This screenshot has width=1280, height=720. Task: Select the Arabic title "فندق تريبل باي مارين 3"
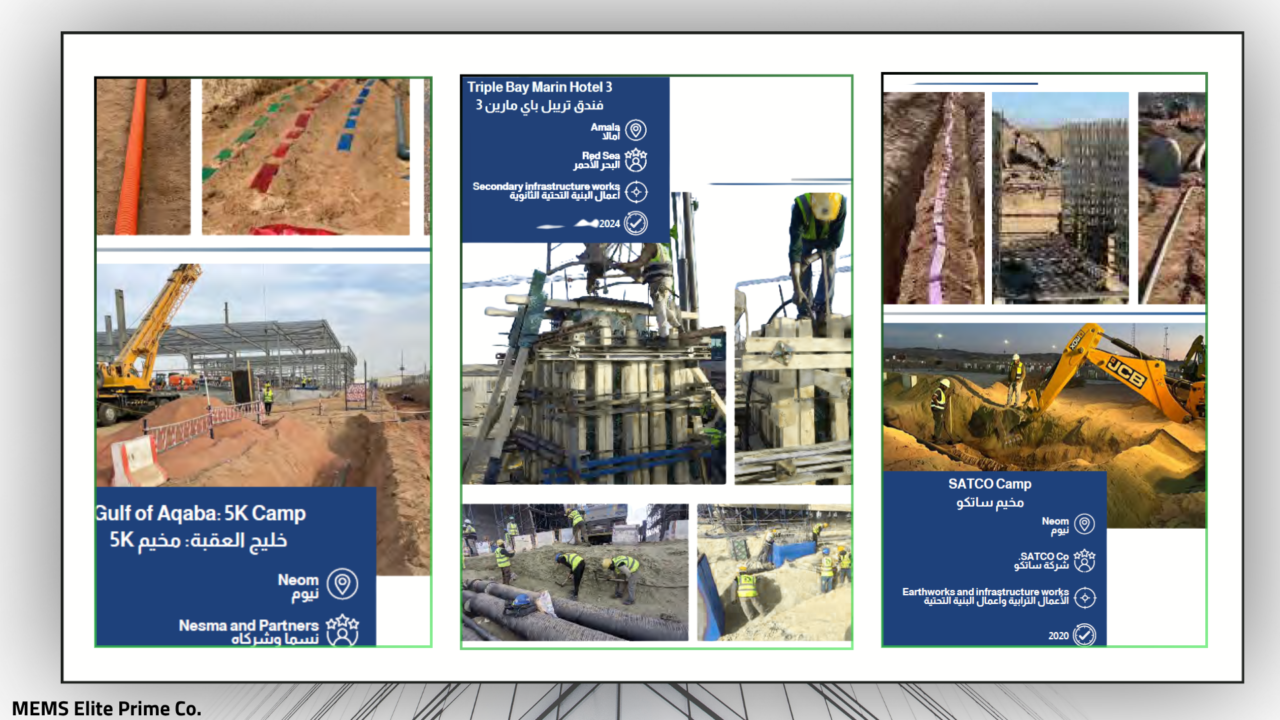pyautogui.click(x=540, y=105)
